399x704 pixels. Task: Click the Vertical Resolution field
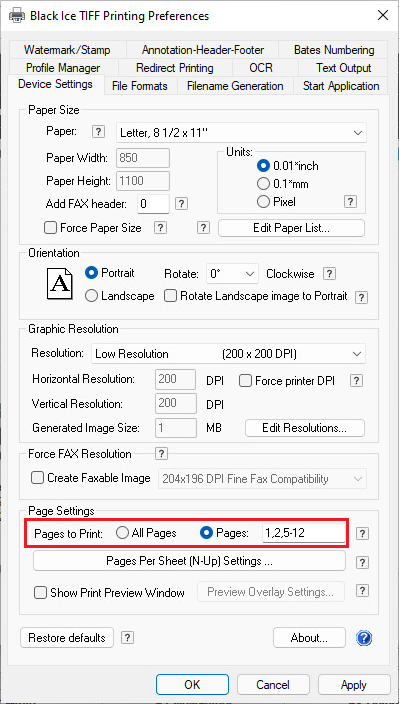[176, 403]
